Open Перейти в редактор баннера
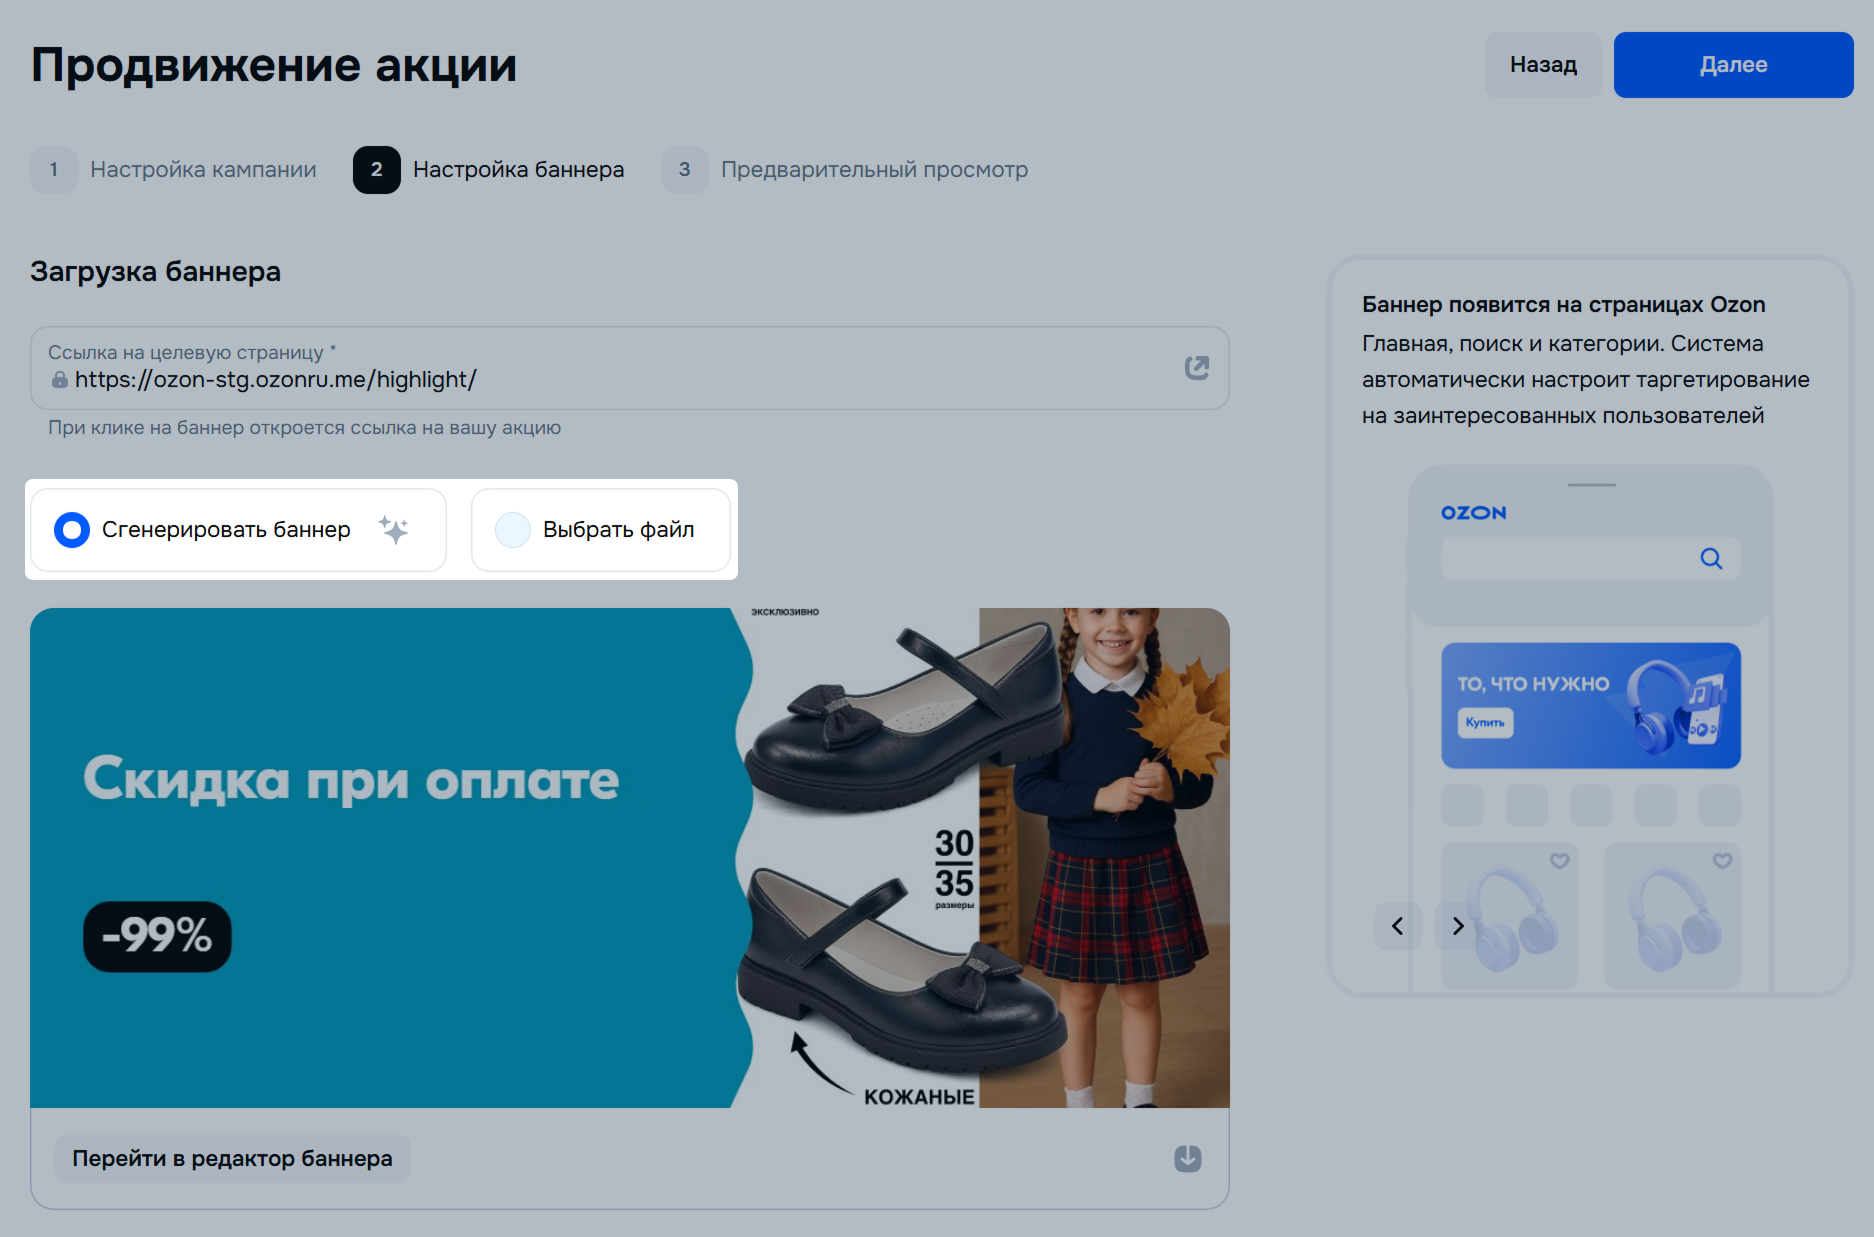This screenshot has height=1237, width=1874. [x=232, y=1159]
